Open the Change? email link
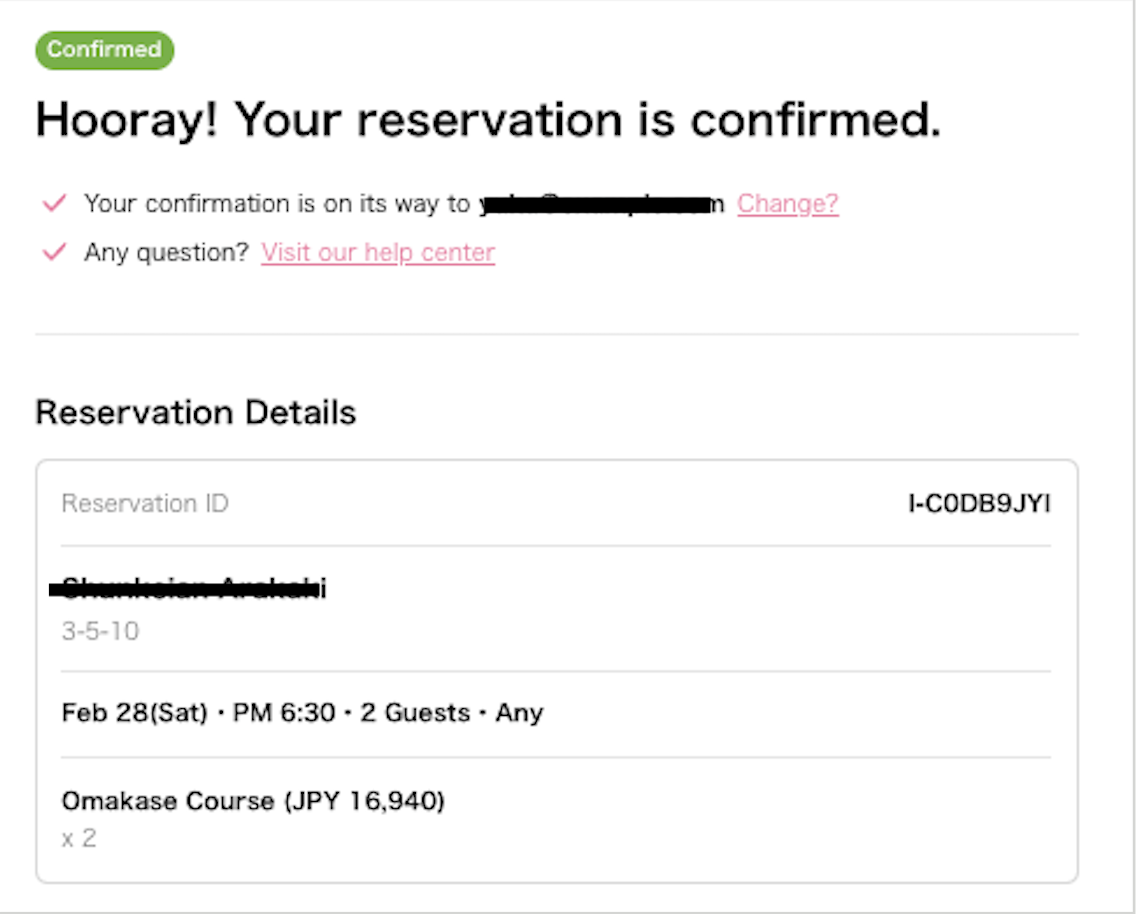Screen dimensions: 1136x914 (x=787, y=204)
